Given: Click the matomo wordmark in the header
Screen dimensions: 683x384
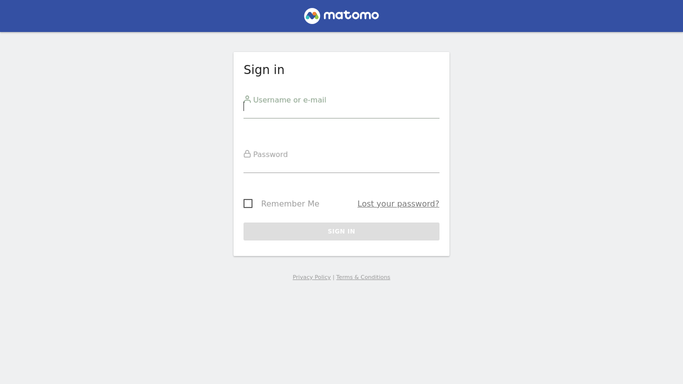Looking at the screenshot, I should [351, 15].
